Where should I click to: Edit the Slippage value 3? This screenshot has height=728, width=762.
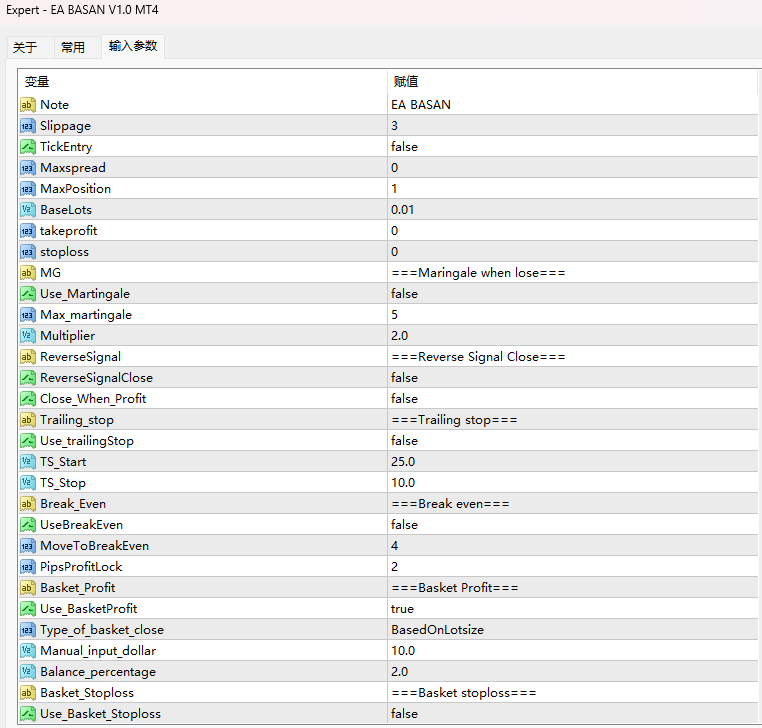pos(572,126)
